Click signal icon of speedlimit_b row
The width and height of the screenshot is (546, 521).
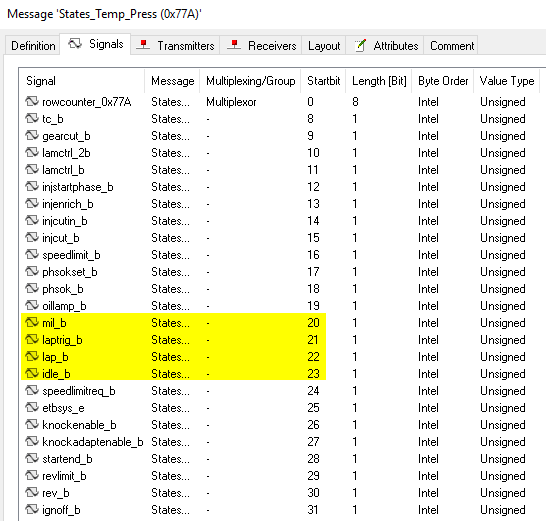(32, 255)
